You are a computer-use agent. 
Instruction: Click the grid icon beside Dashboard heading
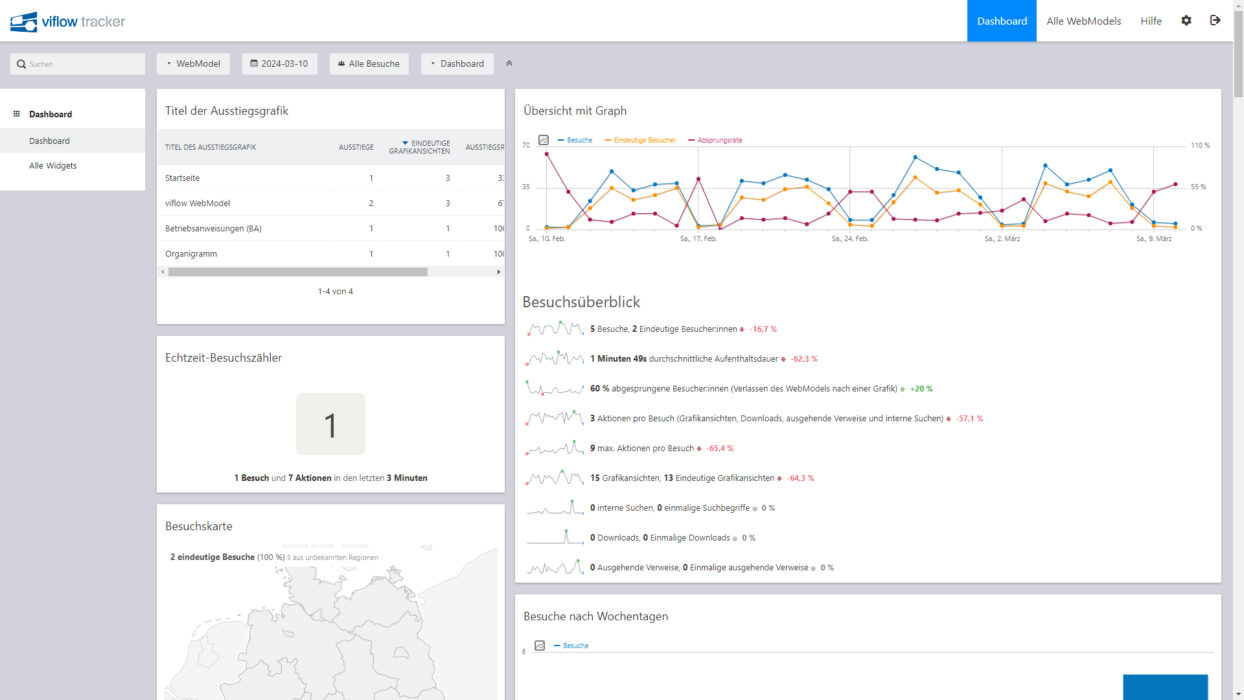point(16,114)
